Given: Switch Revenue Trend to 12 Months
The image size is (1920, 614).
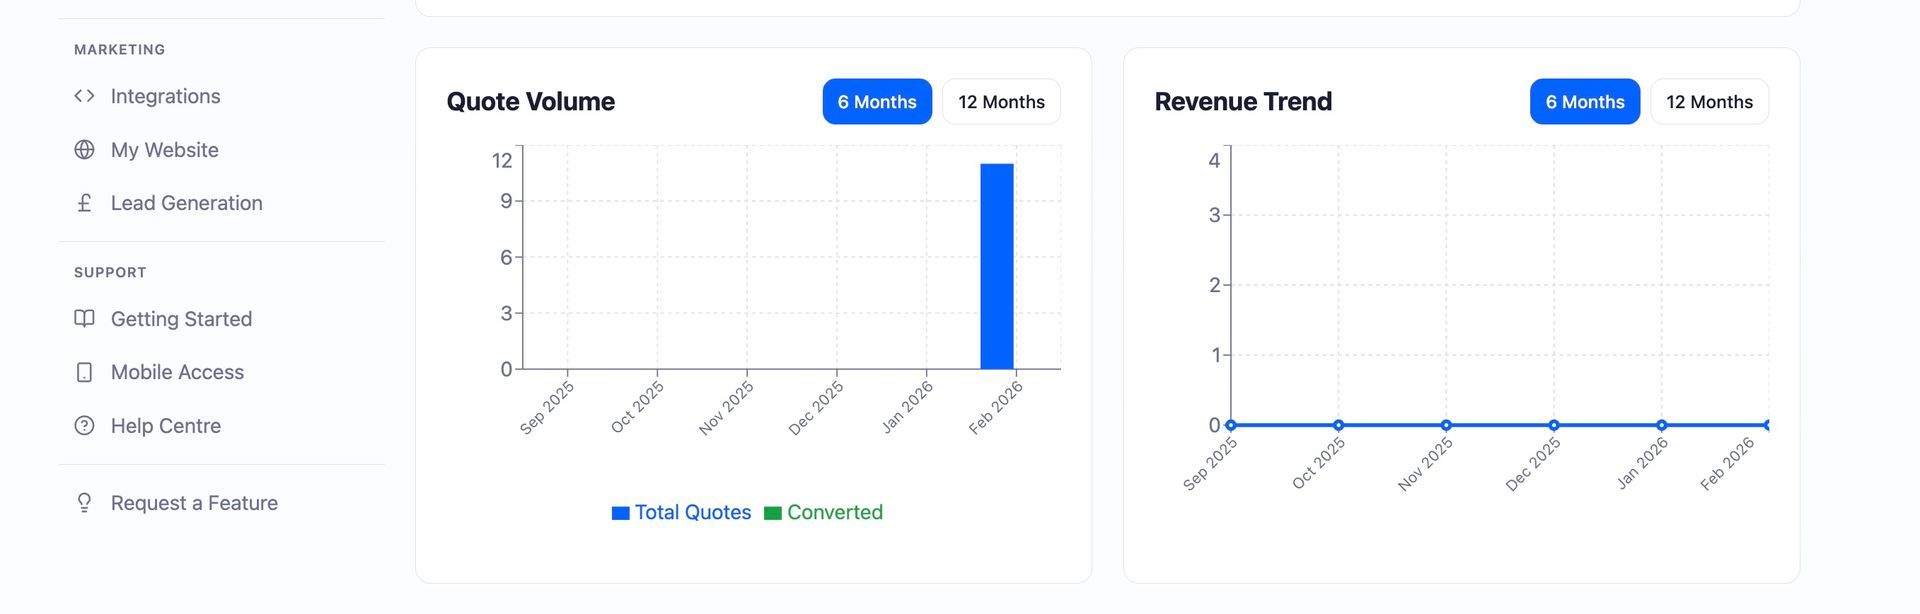Looking at the screenshot, I should tap(1709, 102).
